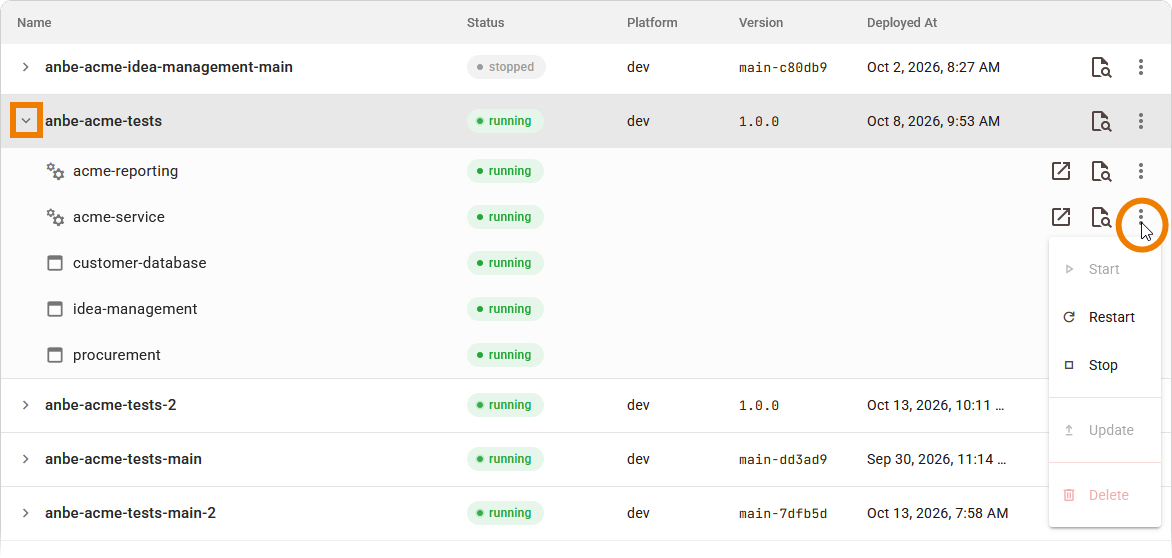Click the Platform column header
Screen dimensions: 1172x558
653,23
